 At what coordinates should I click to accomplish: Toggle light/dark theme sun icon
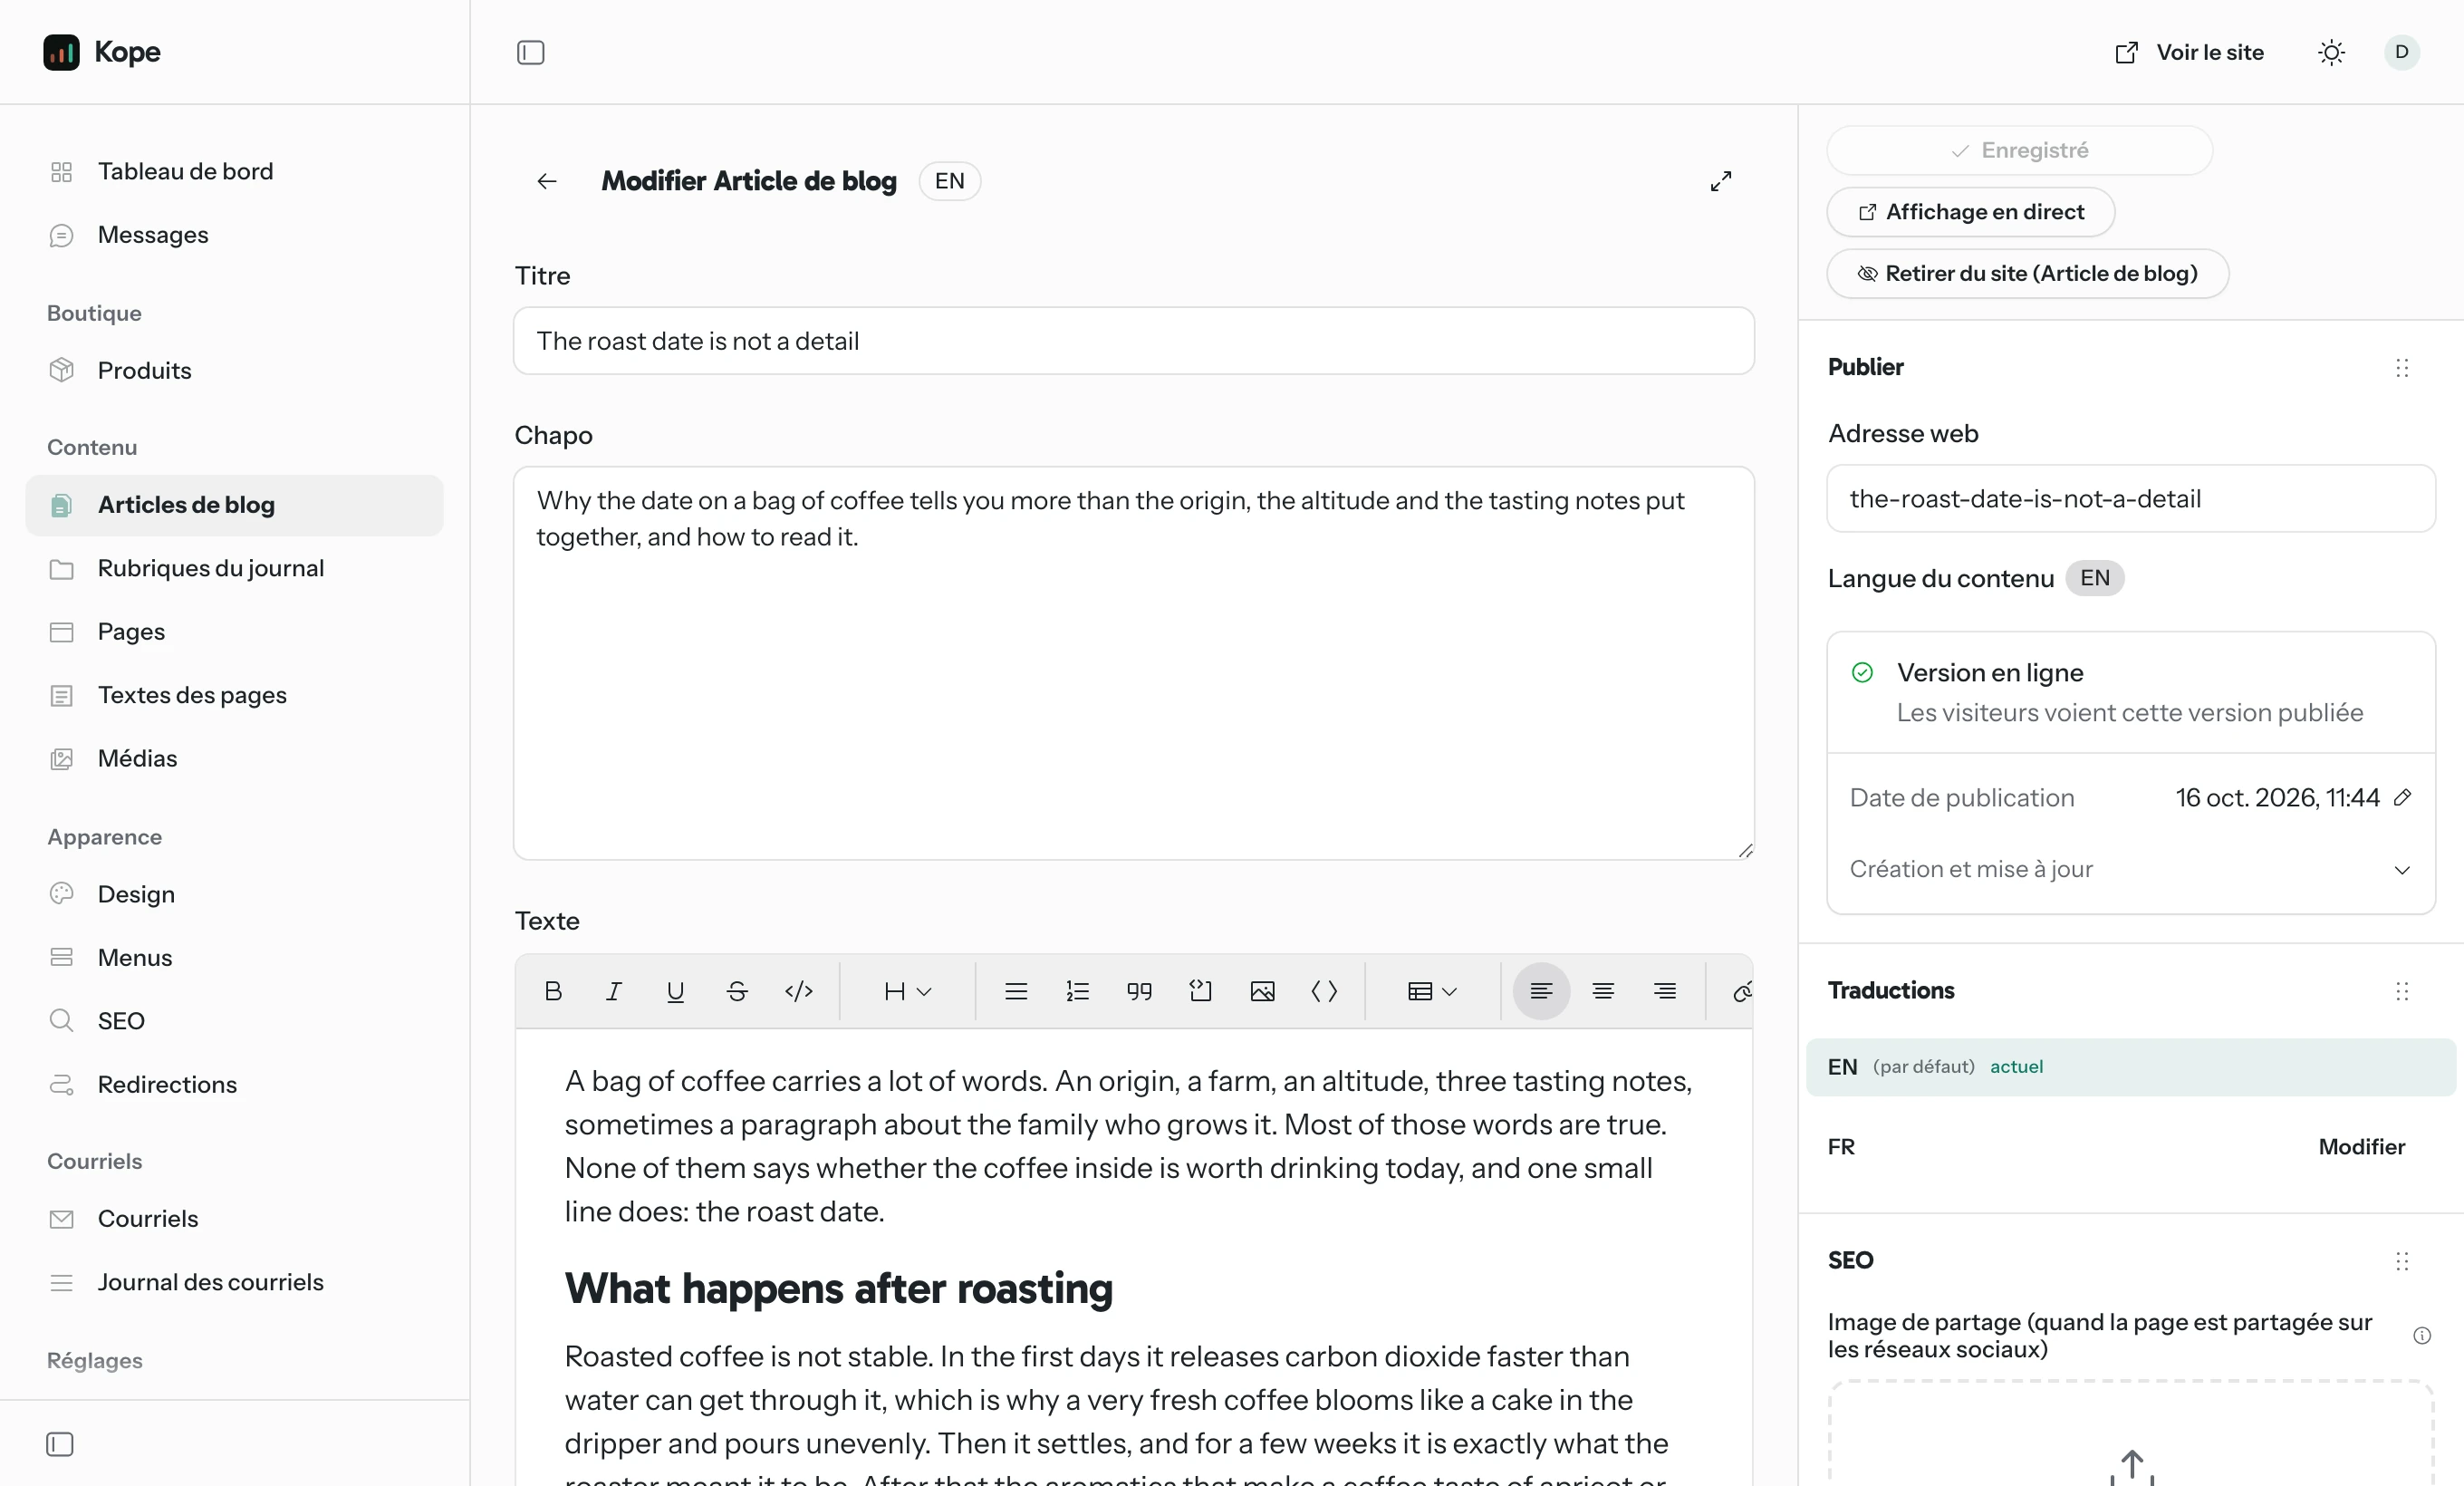point(2332,52)
